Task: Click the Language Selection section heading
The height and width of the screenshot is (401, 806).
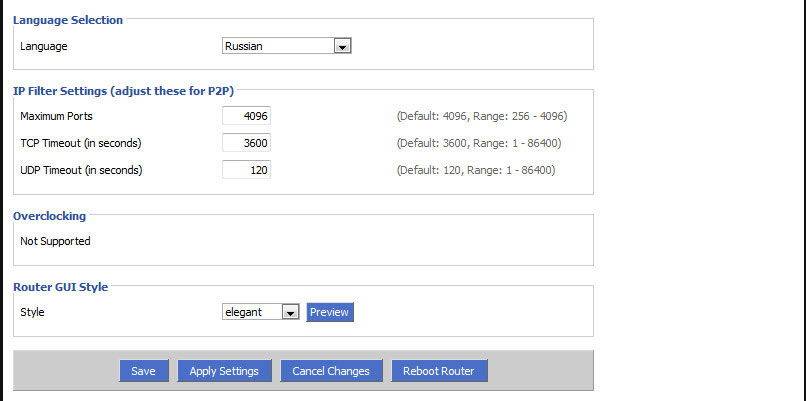Action: click(68, 20)
